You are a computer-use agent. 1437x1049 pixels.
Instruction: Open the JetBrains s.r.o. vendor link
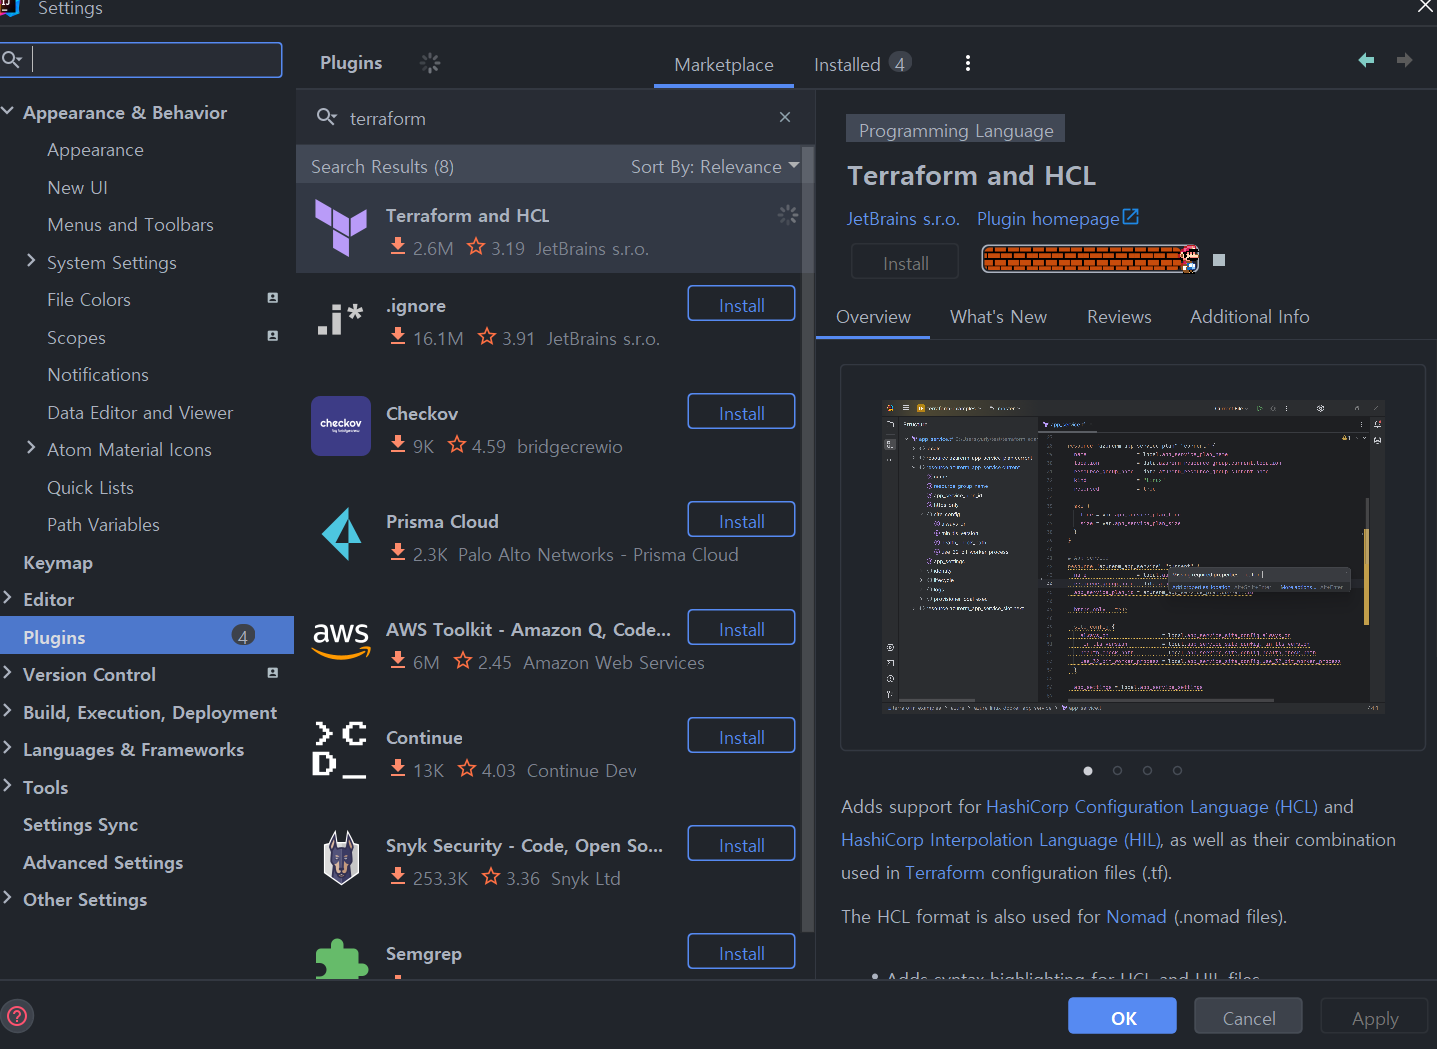pyautogui.click(x=903, y=219)
